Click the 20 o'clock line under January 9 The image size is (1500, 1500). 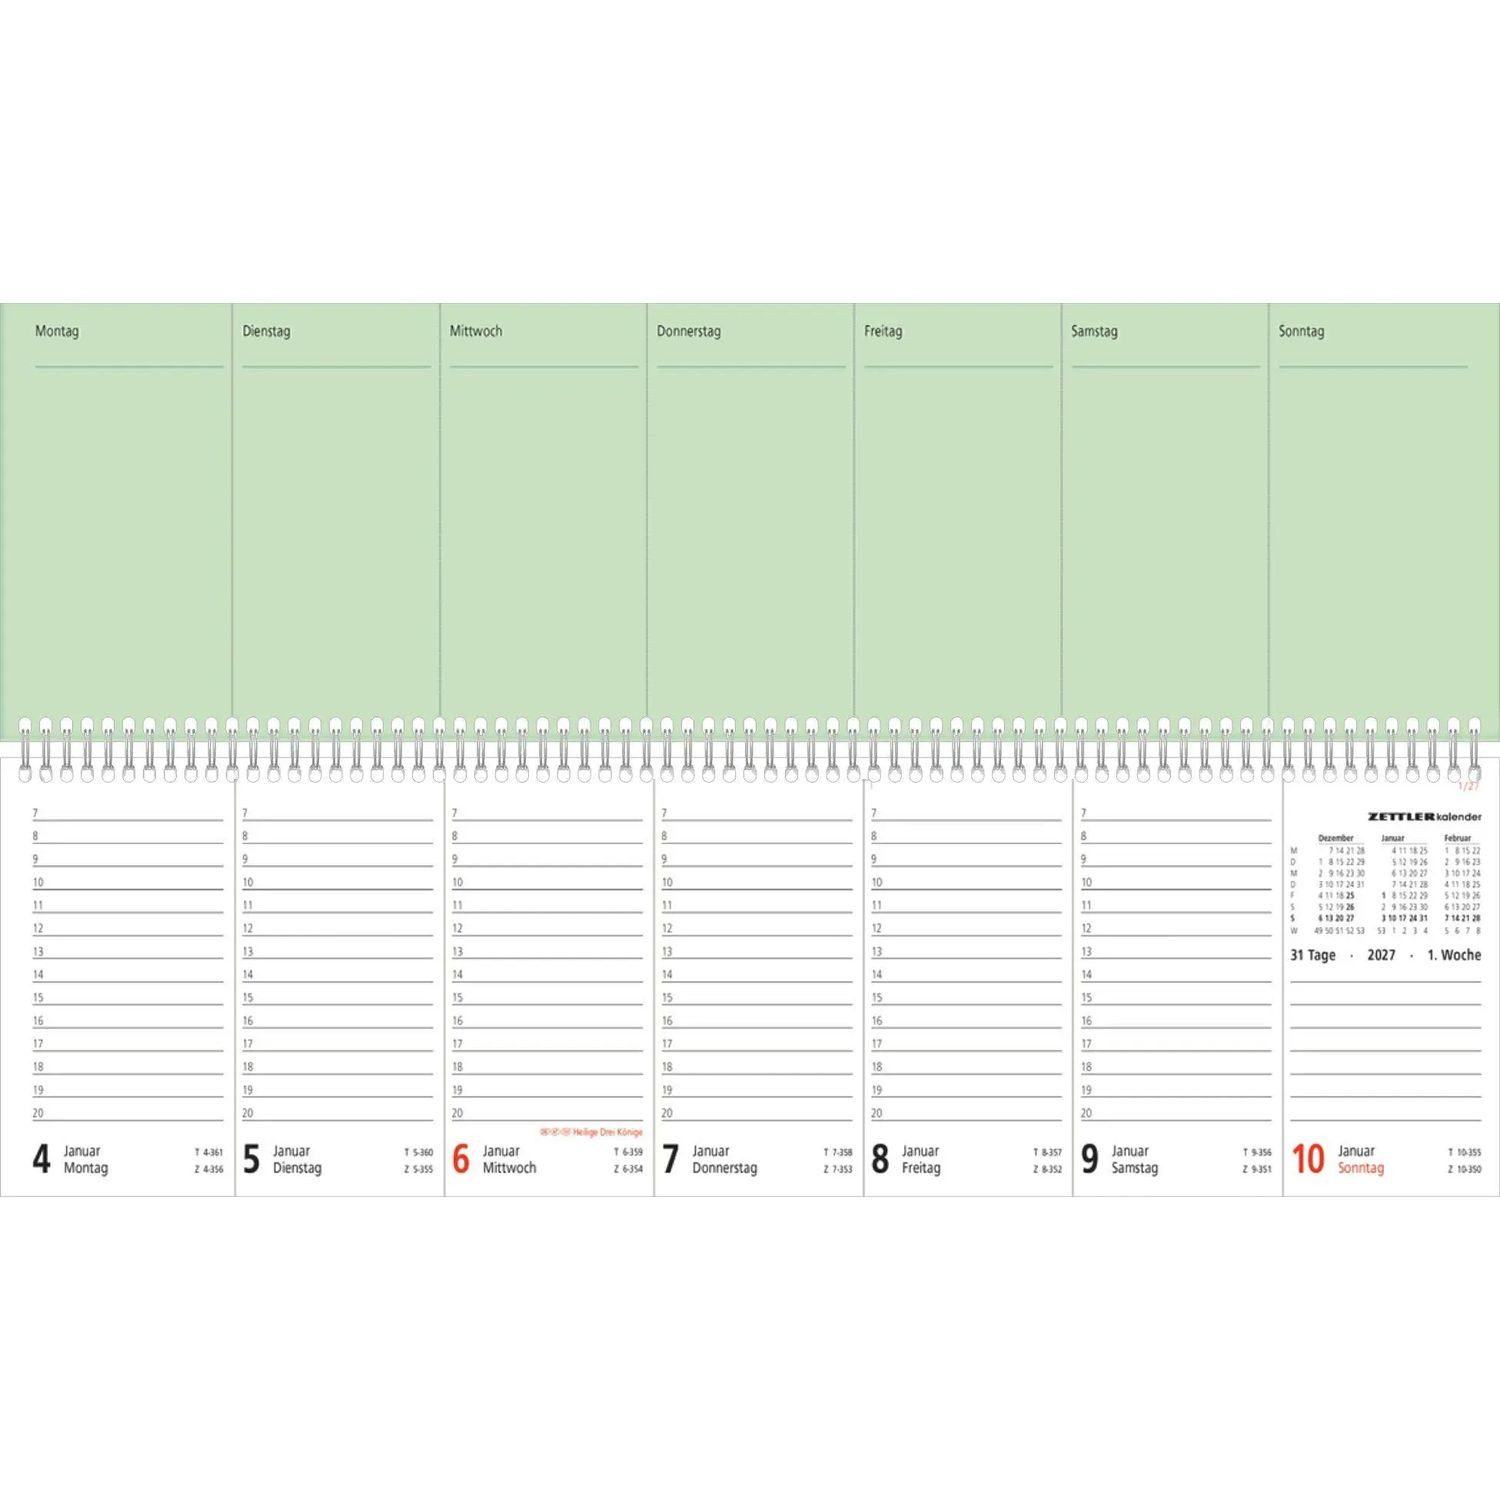(x=1176, y=1113)
